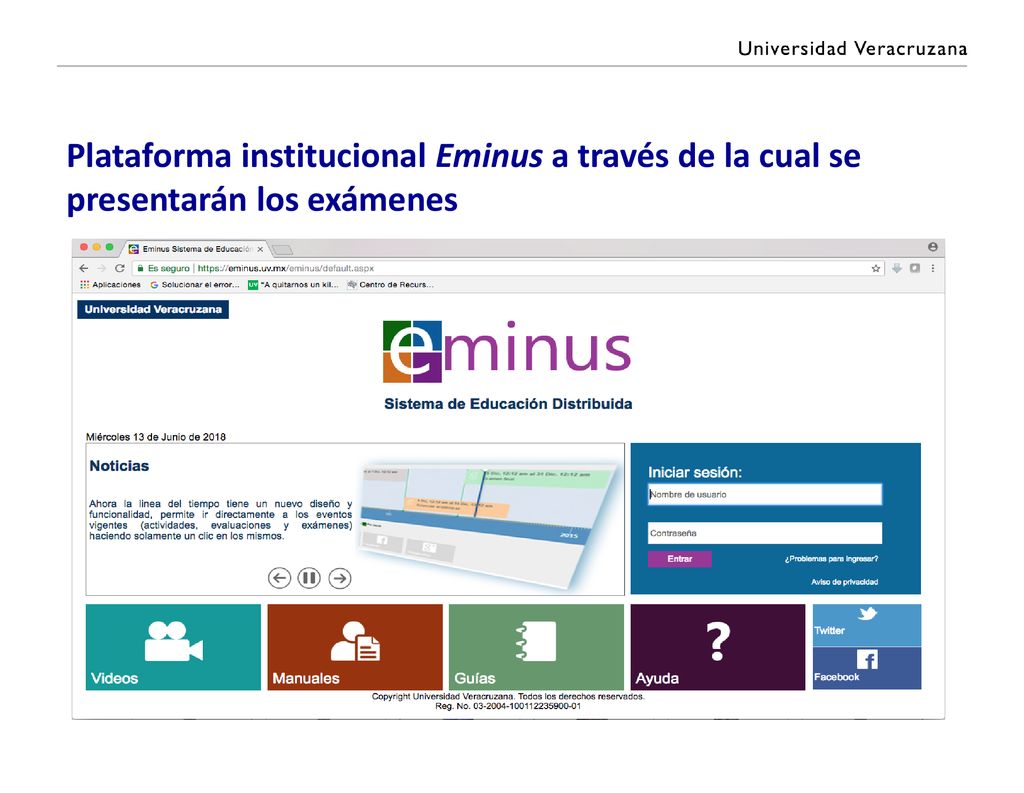This screenshot has height=793, width=1024.
Task: Click the square extension icon beside the menu
Action: [915, 268]
